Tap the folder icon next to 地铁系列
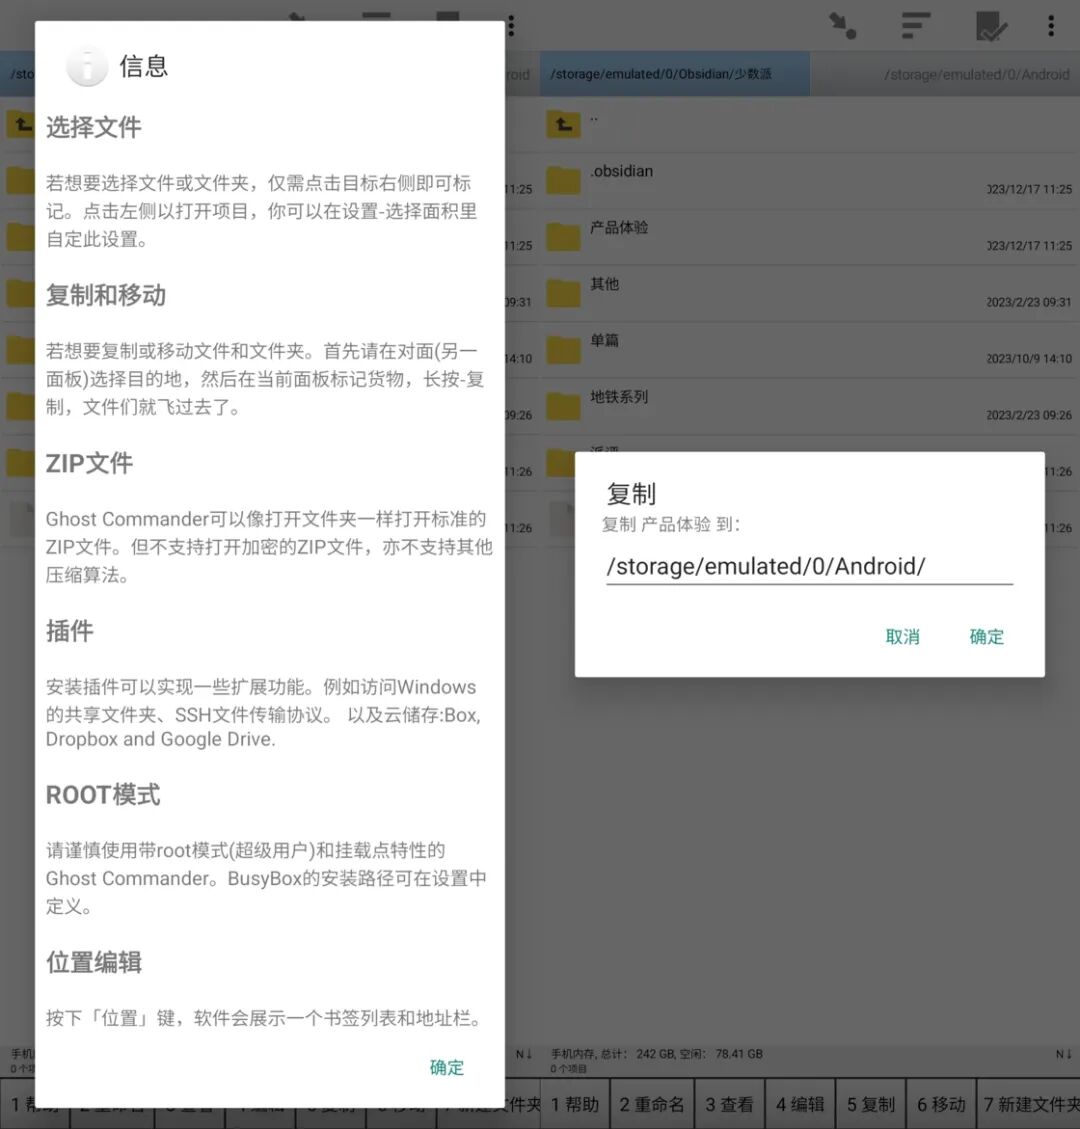This screenshot has height=1129, width=1080. (x=563, y=406)
